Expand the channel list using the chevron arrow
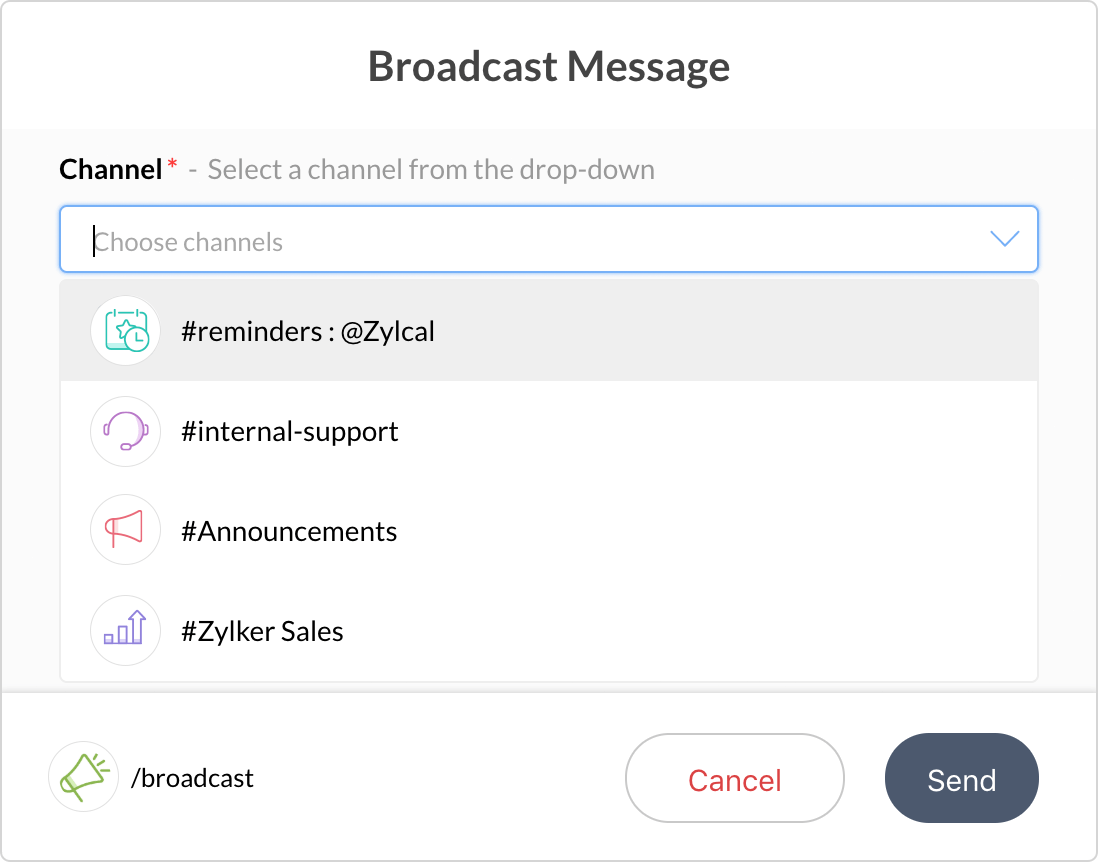Image resolution: width=1098 pixels, height=862 pixels. 1003,239
